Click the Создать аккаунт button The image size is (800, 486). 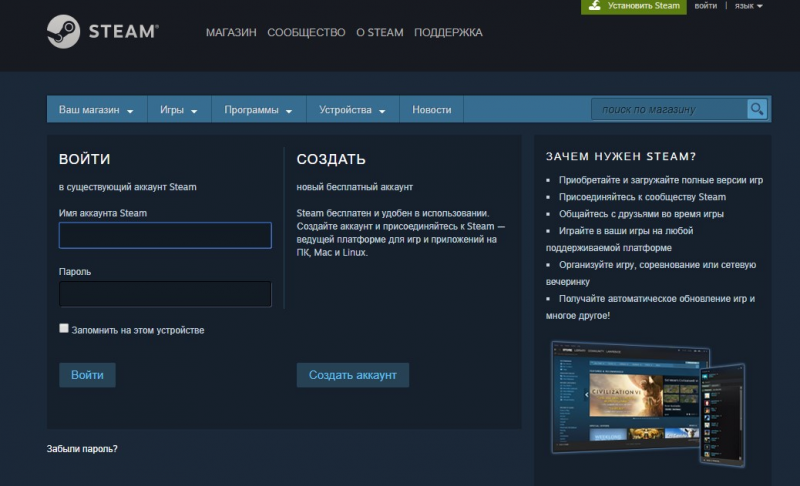pyautogui.click(x=353, y=375)
